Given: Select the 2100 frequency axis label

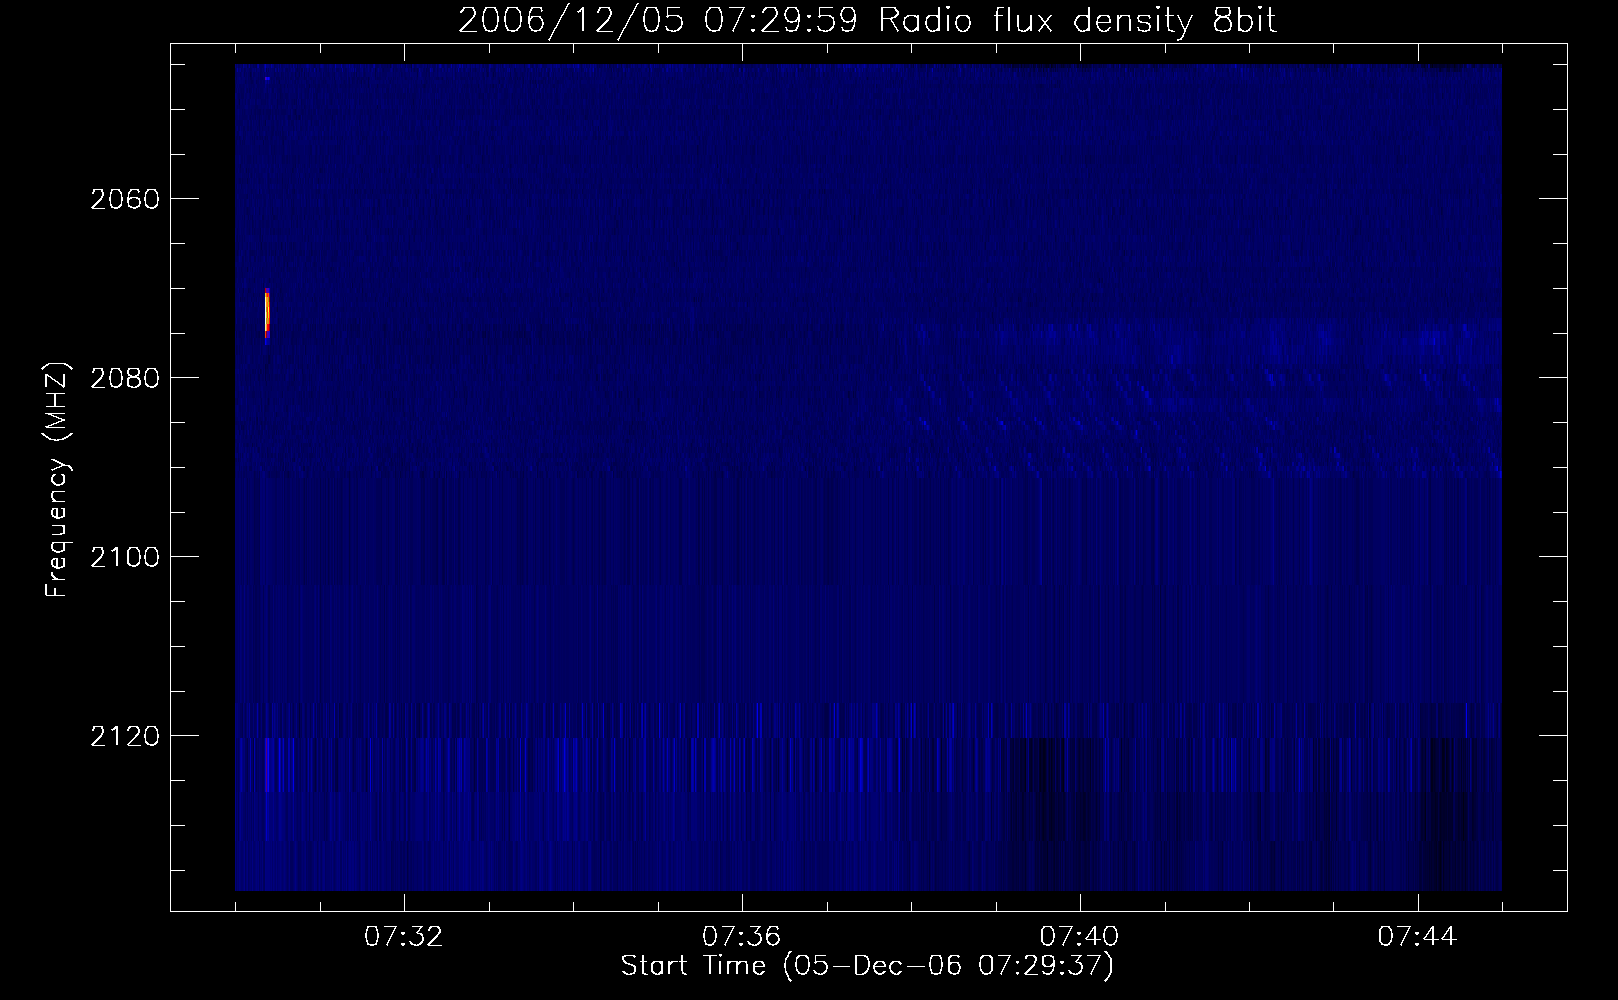Looking at the screenshot, I should click(x=125, y=557).
